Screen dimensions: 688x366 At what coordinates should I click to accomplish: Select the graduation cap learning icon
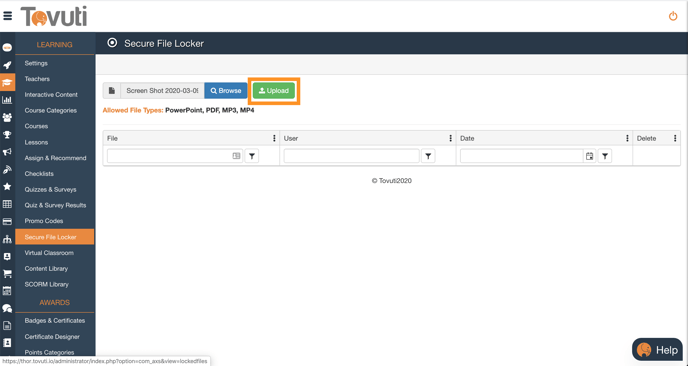(7, 83)
